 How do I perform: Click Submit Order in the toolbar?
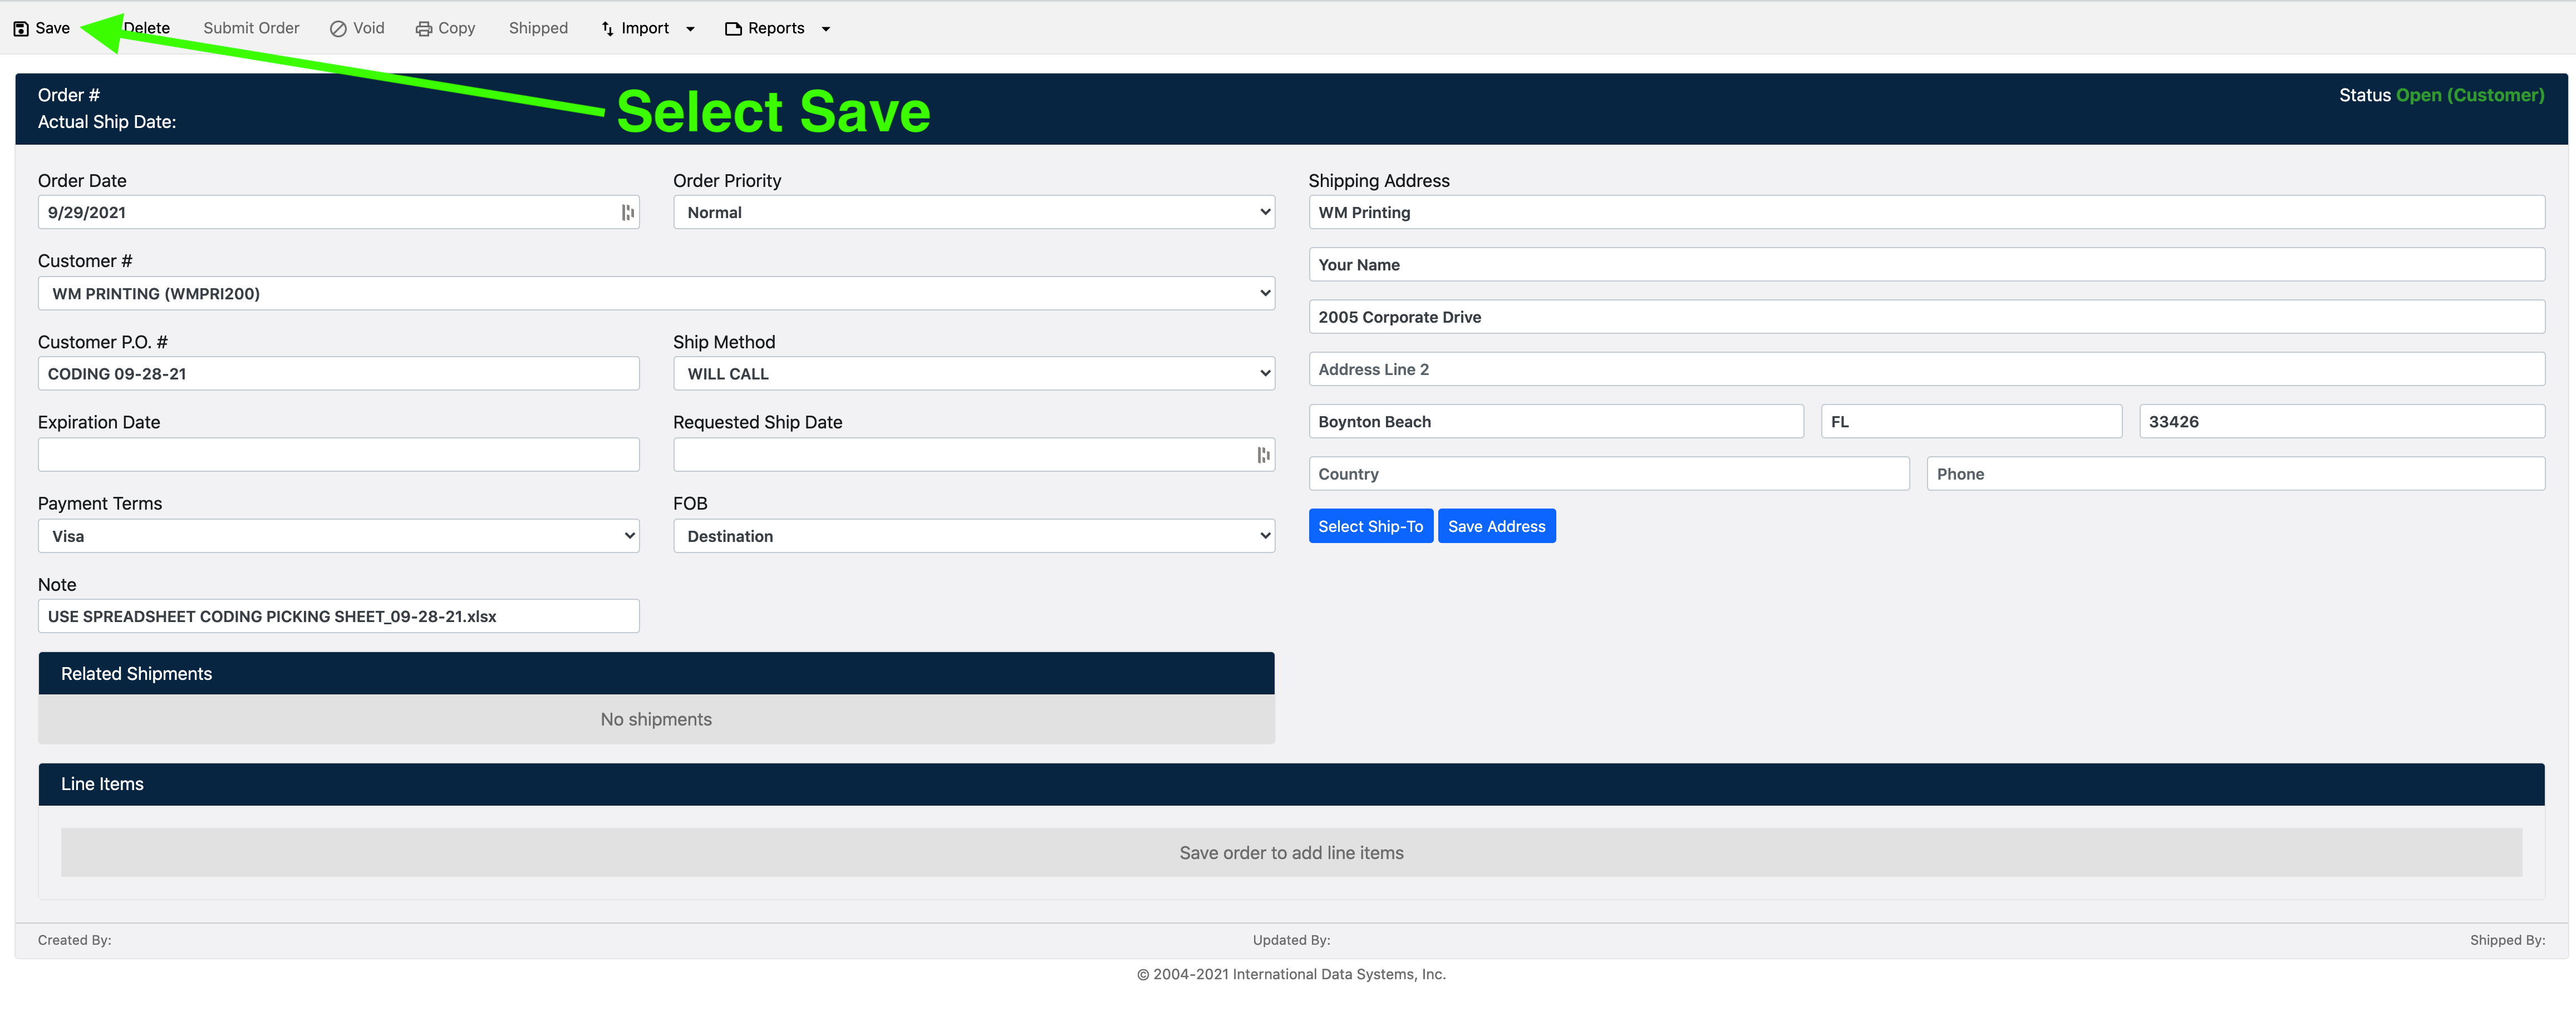tap(251, 28)
